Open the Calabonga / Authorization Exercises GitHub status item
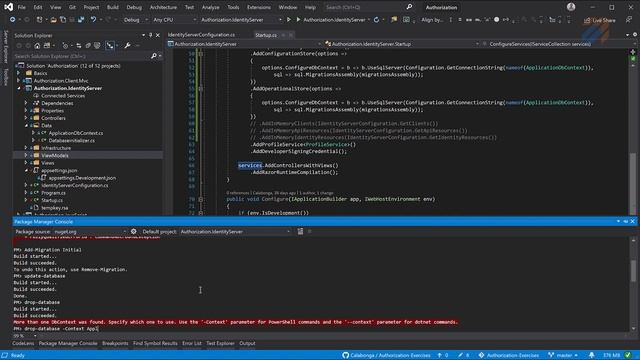 click(386, 355)
